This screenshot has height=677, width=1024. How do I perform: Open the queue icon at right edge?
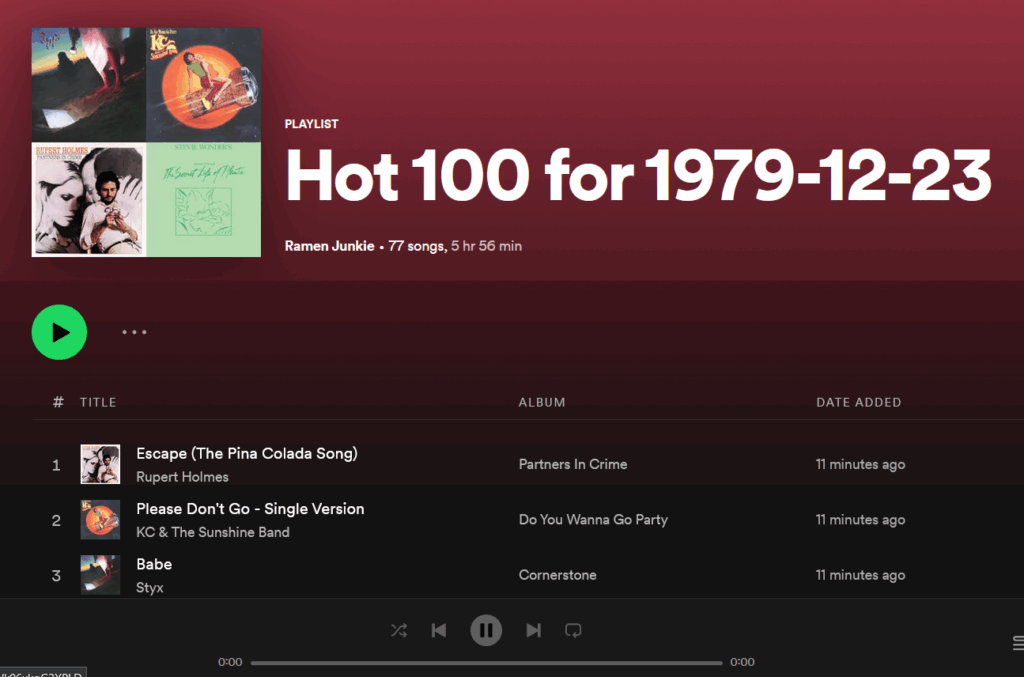pyautogui.click(x=1018, y=643)
